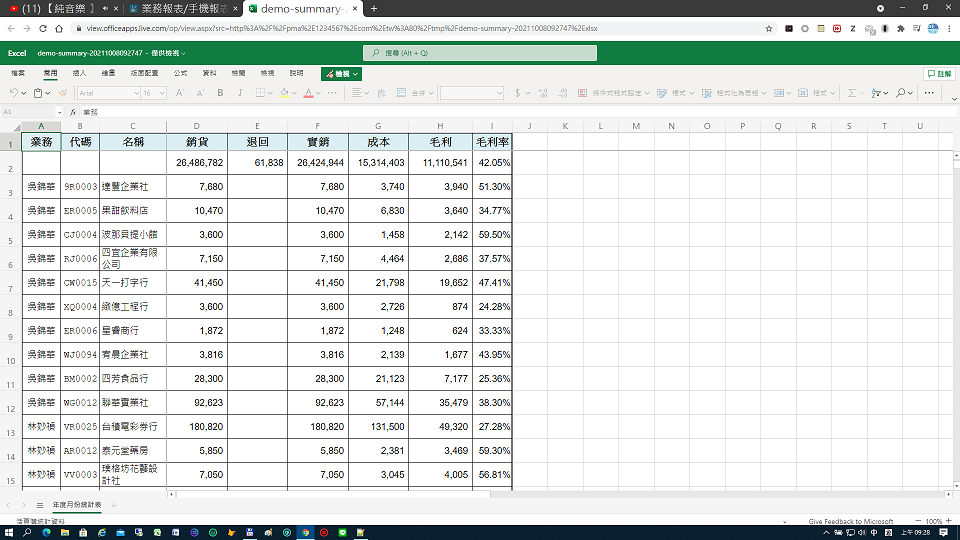Click the cell borders icon
The image size is (960, 540).
click(260, 93)
